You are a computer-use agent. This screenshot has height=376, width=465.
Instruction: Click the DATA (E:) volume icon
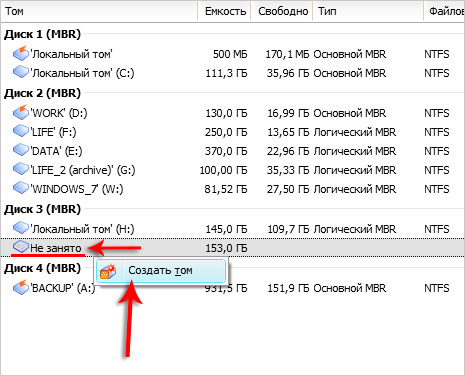click(21, 150)
